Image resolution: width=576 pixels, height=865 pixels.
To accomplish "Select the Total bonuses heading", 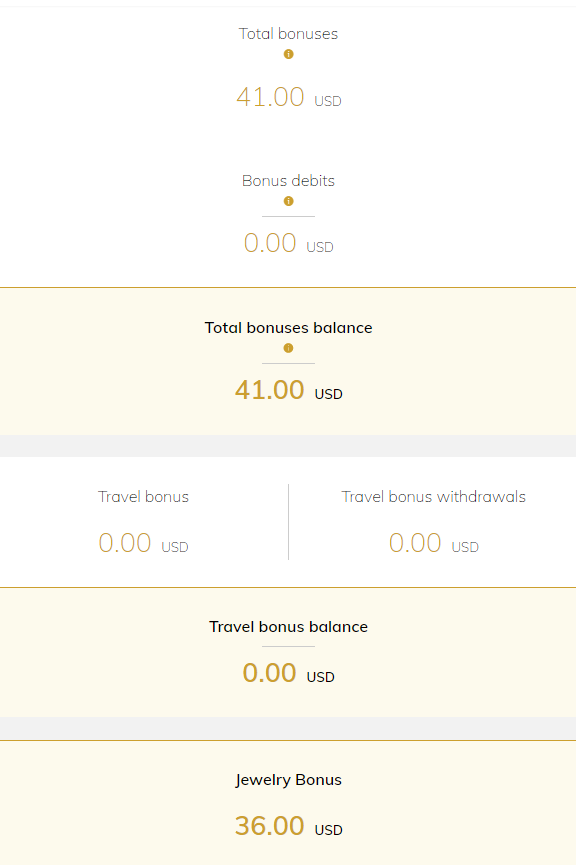I will tap(288, 34).
